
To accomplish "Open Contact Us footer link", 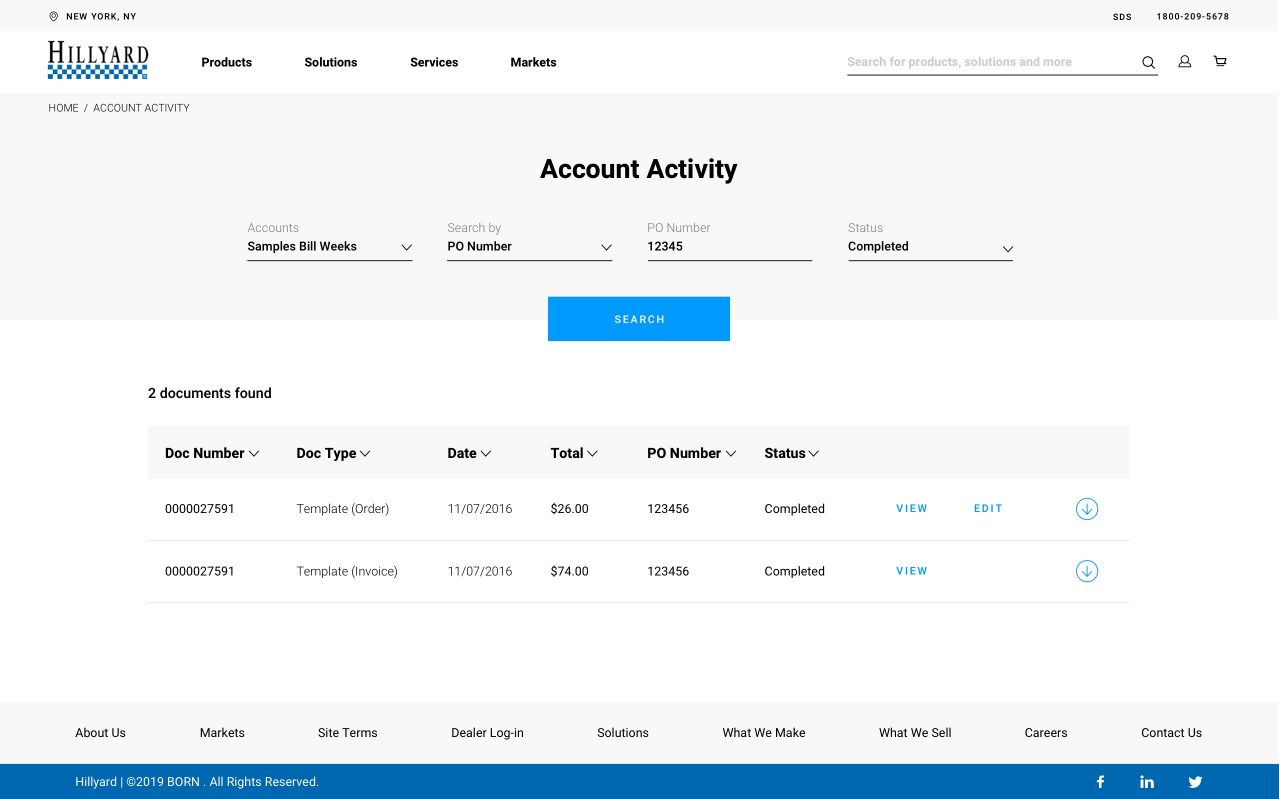I will (1171, 733).
